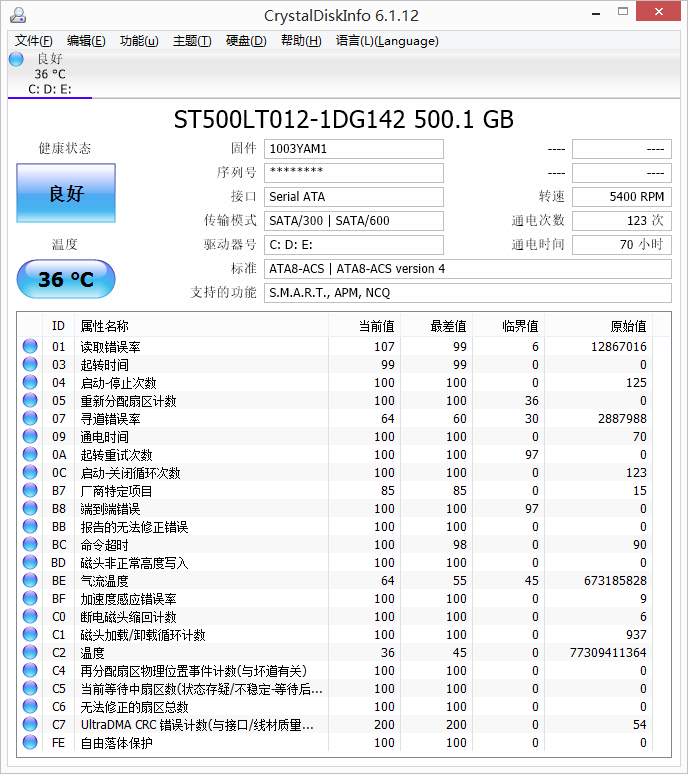Open the 语言(L)(Language) menu
The width and height of the screenshot is (688, 774).
[387, 41]
